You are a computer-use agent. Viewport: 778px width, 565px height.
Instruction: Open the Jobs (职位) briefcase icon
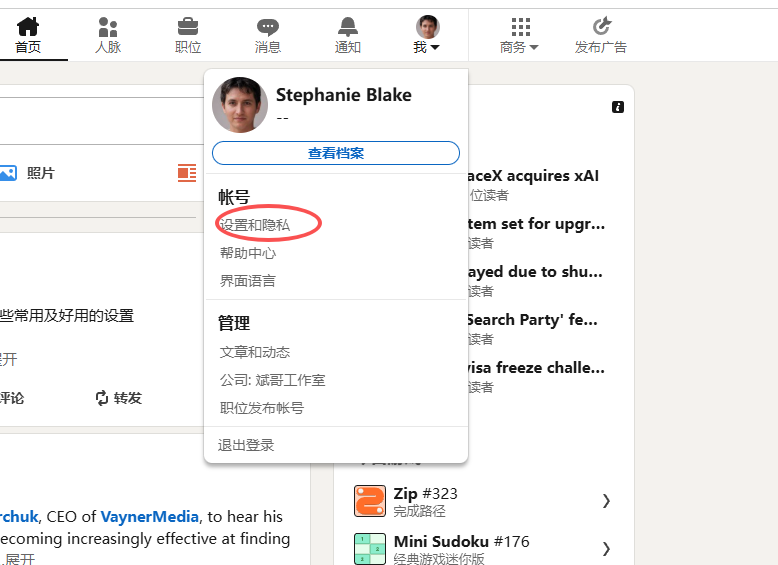tap(188, 27)
